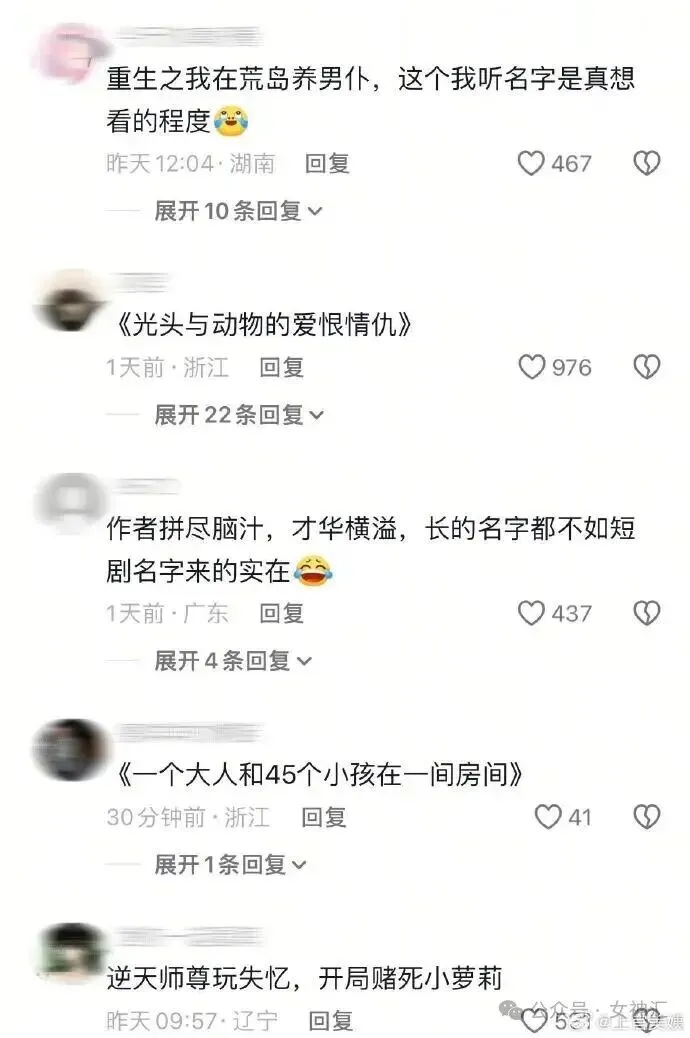
Task: Expand 展开22条回复 replies
Action: pos(239,415)
